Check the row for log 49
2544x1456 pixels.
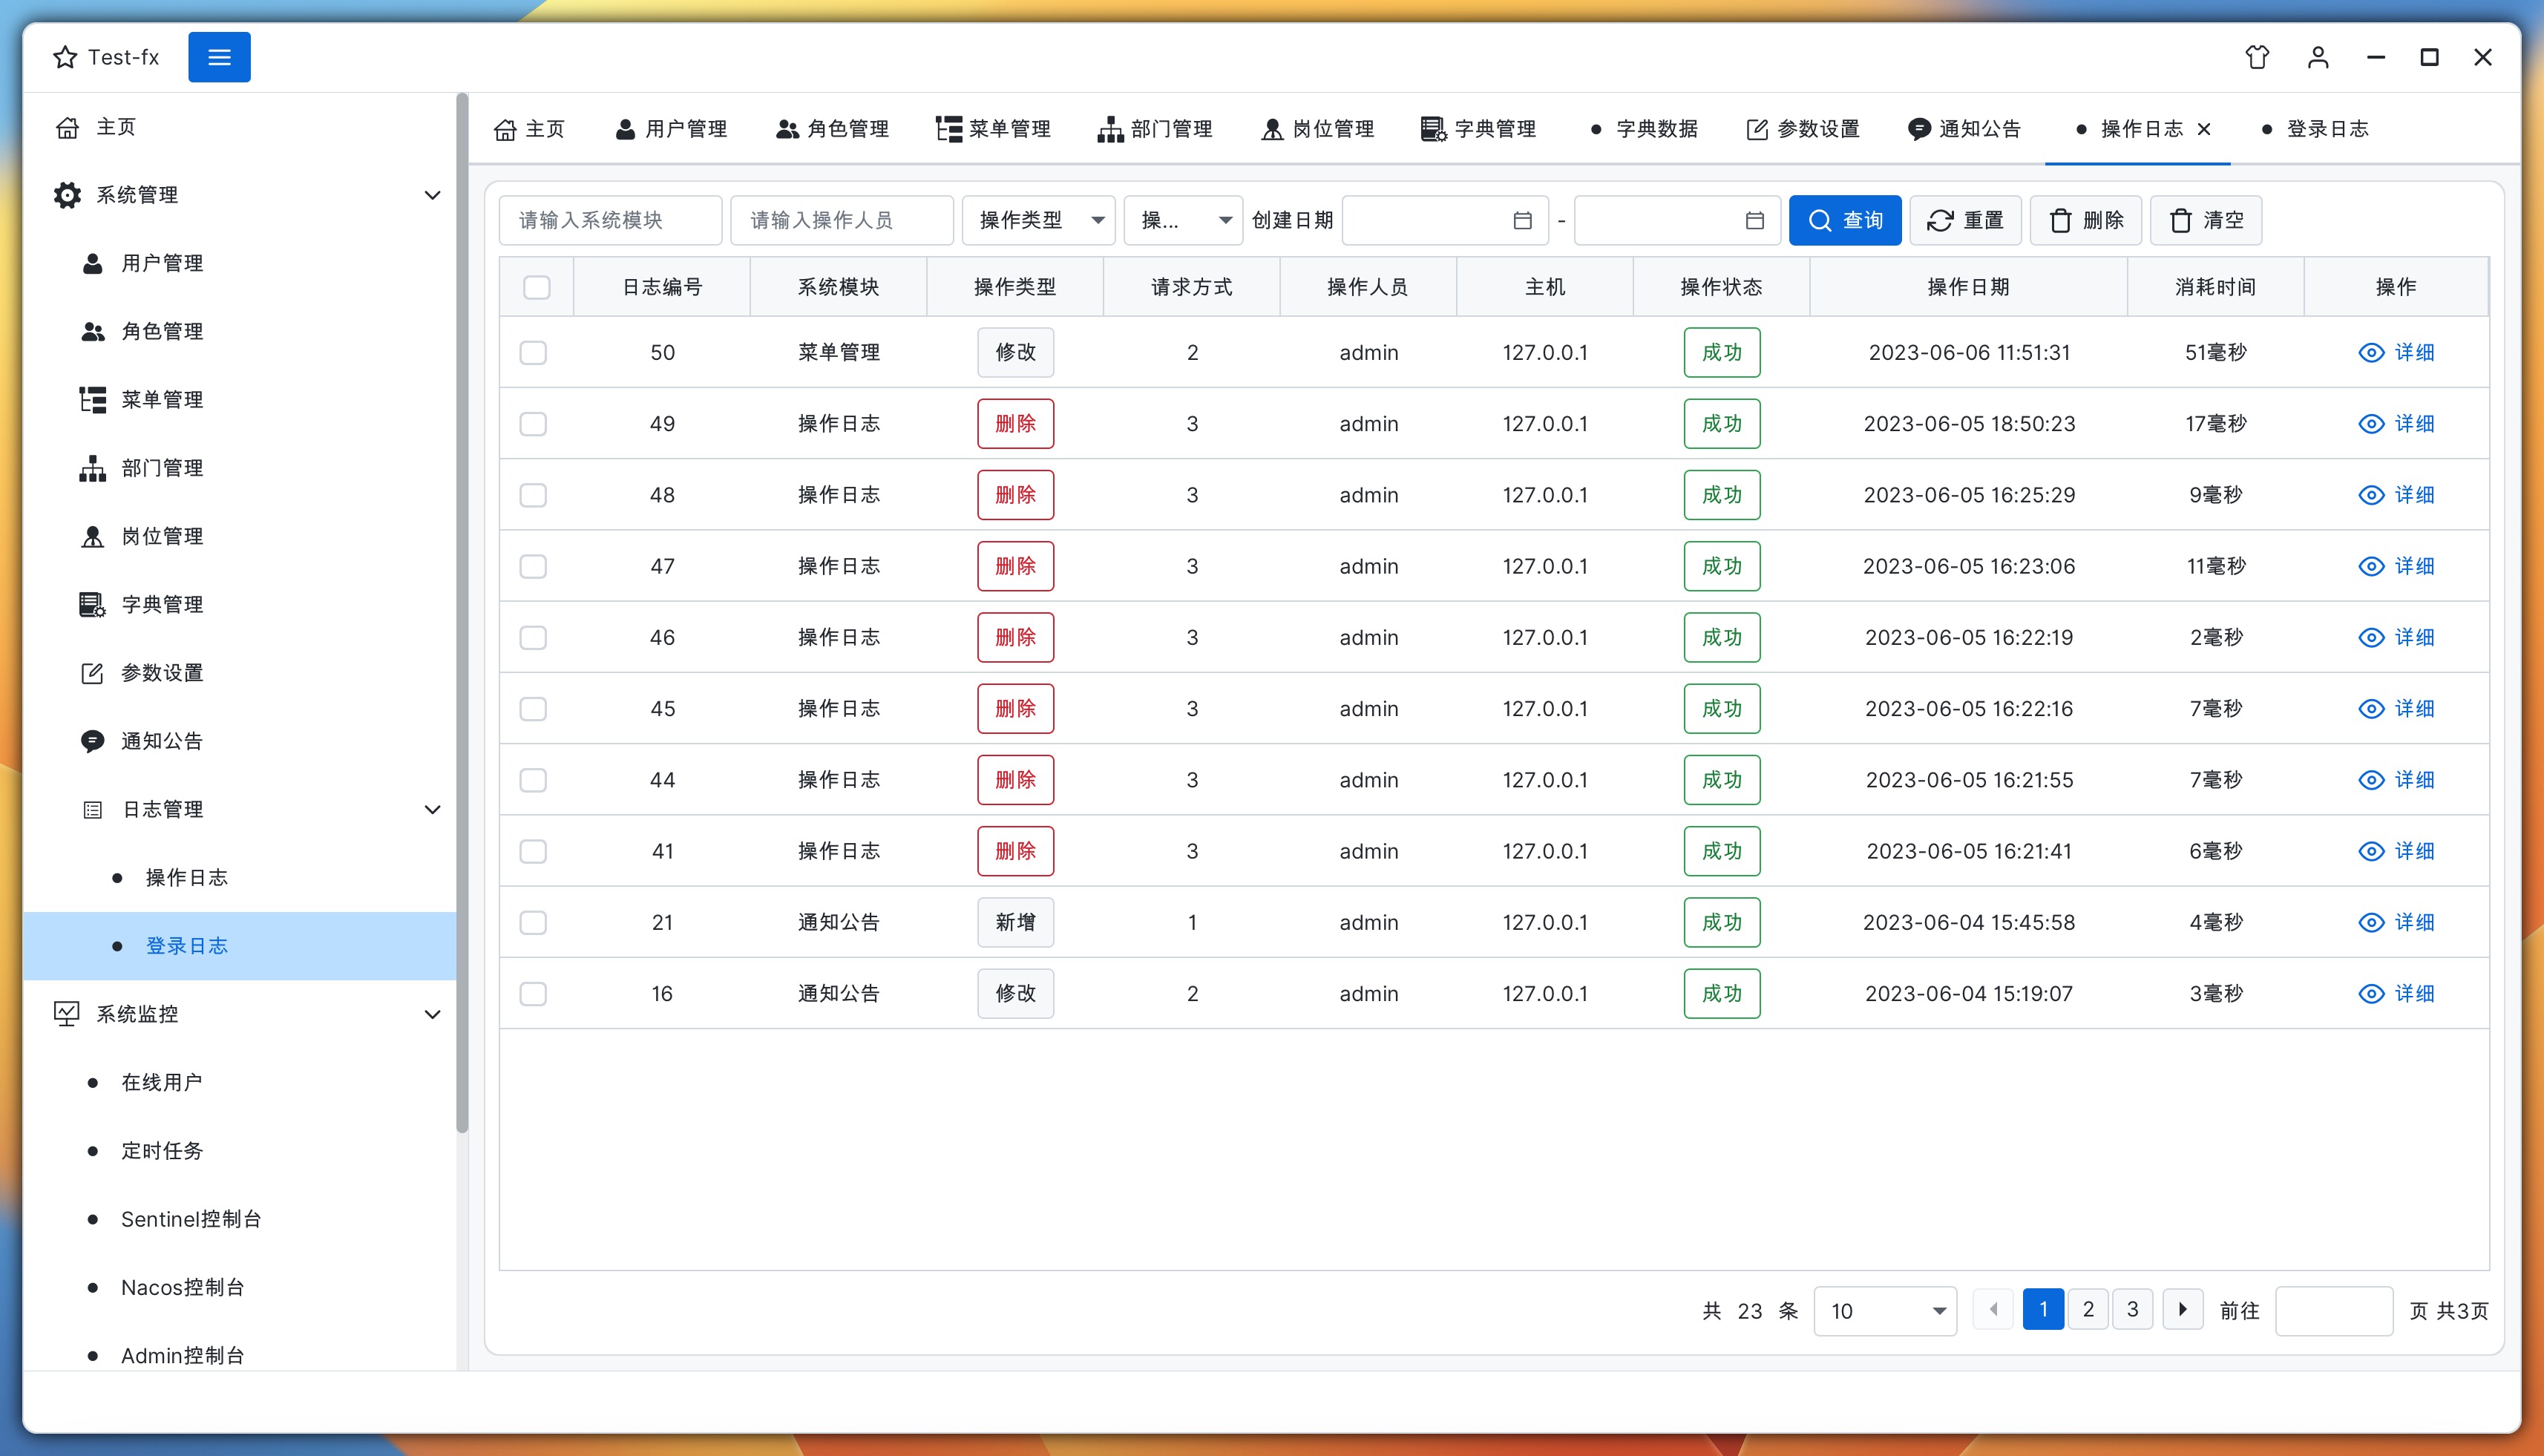[x=533, y=424]
